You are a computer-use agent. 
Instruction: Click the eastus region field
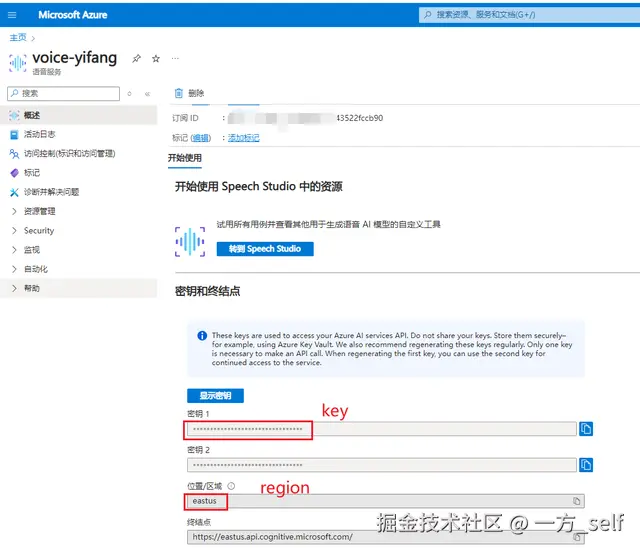(386, 501)
